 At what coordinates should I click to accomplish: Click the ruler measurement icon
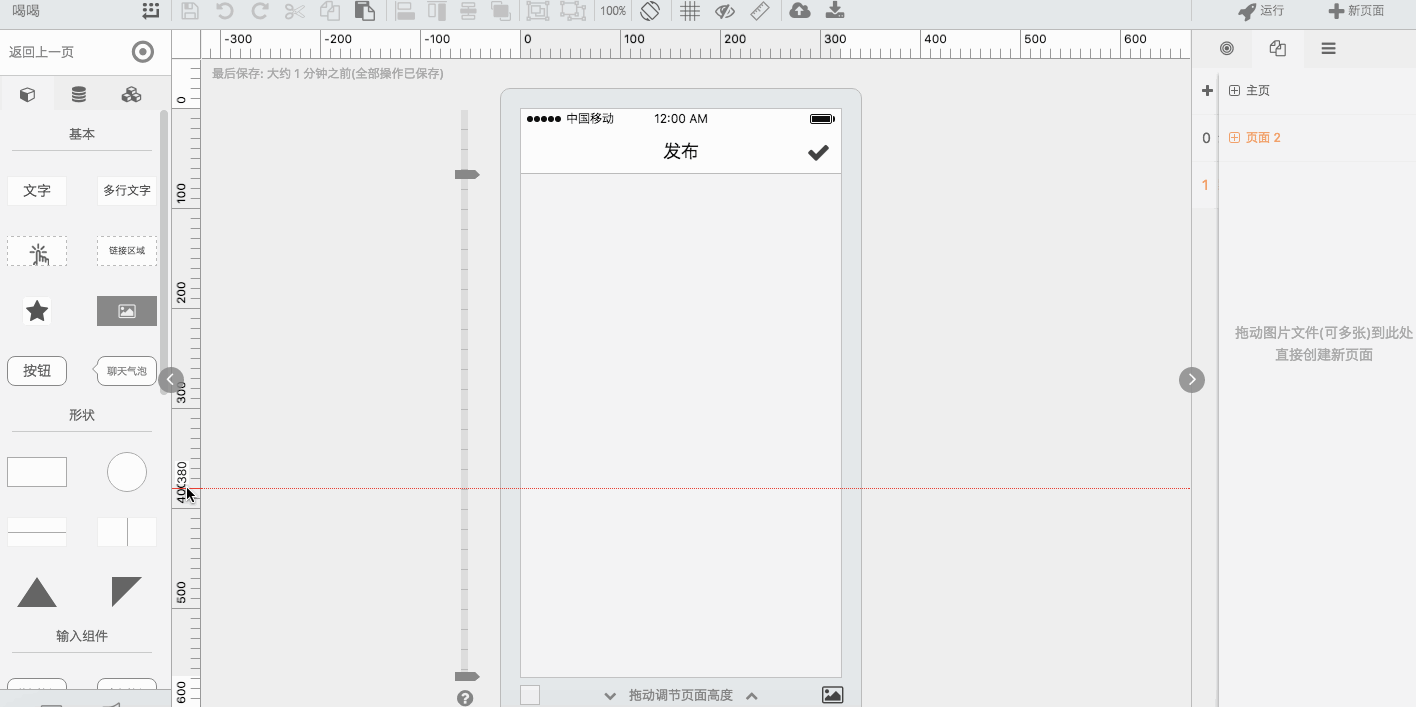click(x=759, y=11)
